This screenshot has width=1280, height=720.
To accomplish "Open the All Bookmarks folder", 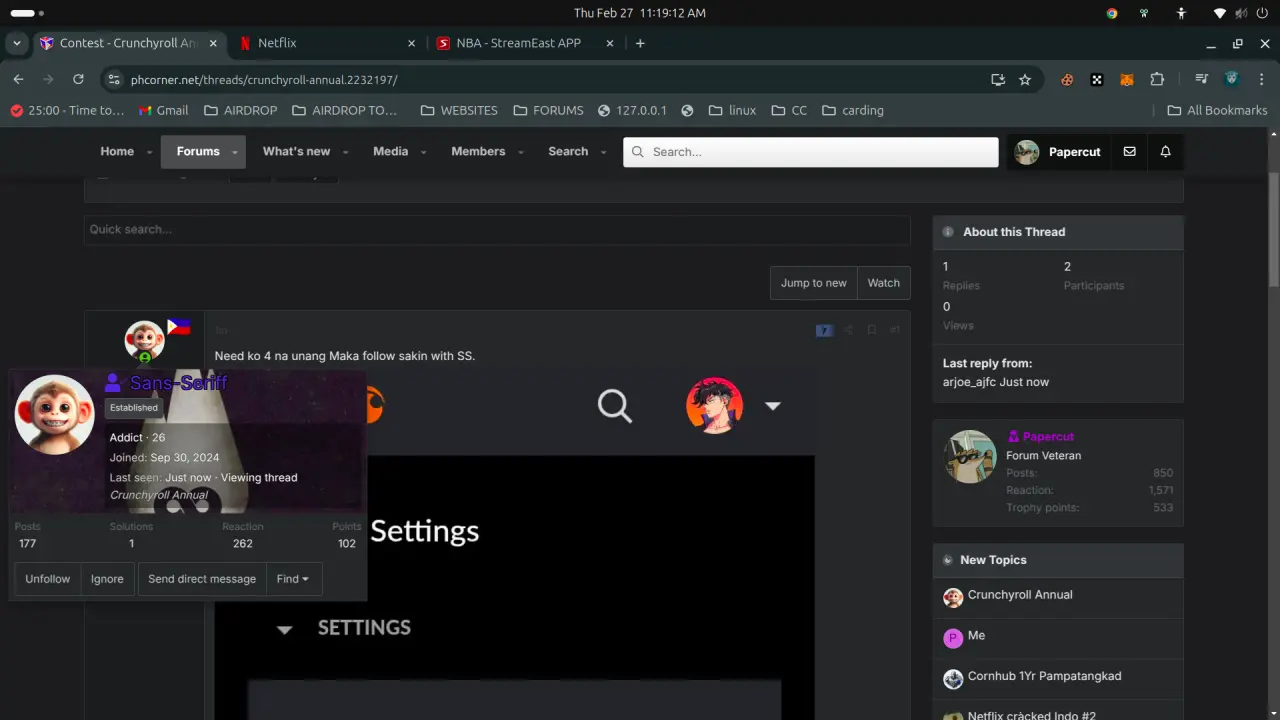I will pyautogui.click(x=1217, y=110).
